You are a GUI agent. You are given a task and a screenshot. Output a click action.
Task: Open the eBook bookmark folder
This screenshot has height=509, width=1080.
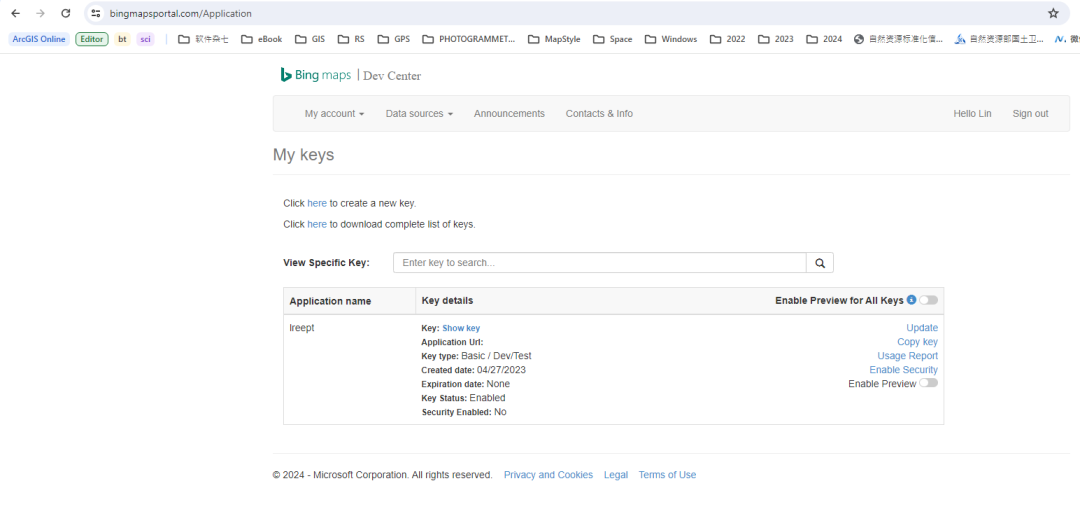tap(262, 39)
